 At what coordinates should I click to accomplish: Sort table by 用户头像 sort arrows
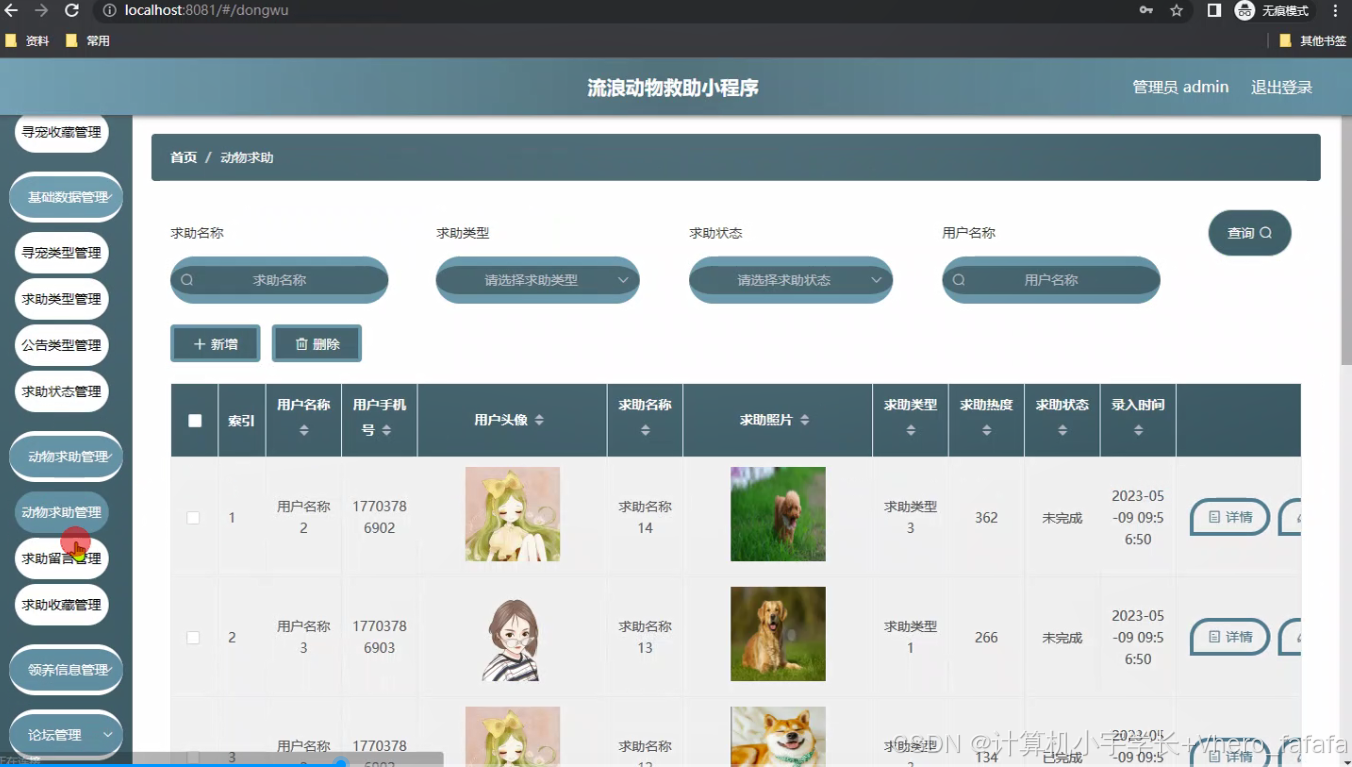click(x=539, y=420)
